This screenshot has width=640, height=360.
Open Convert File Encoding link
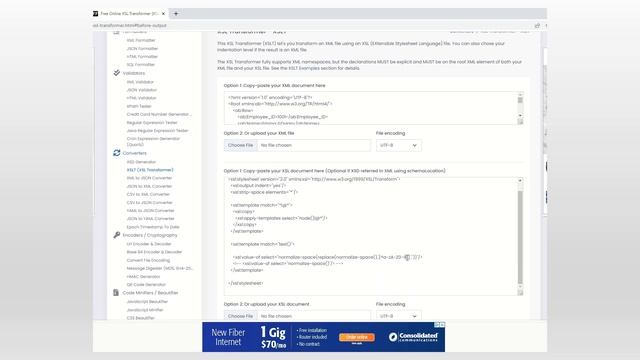point(148,260)
